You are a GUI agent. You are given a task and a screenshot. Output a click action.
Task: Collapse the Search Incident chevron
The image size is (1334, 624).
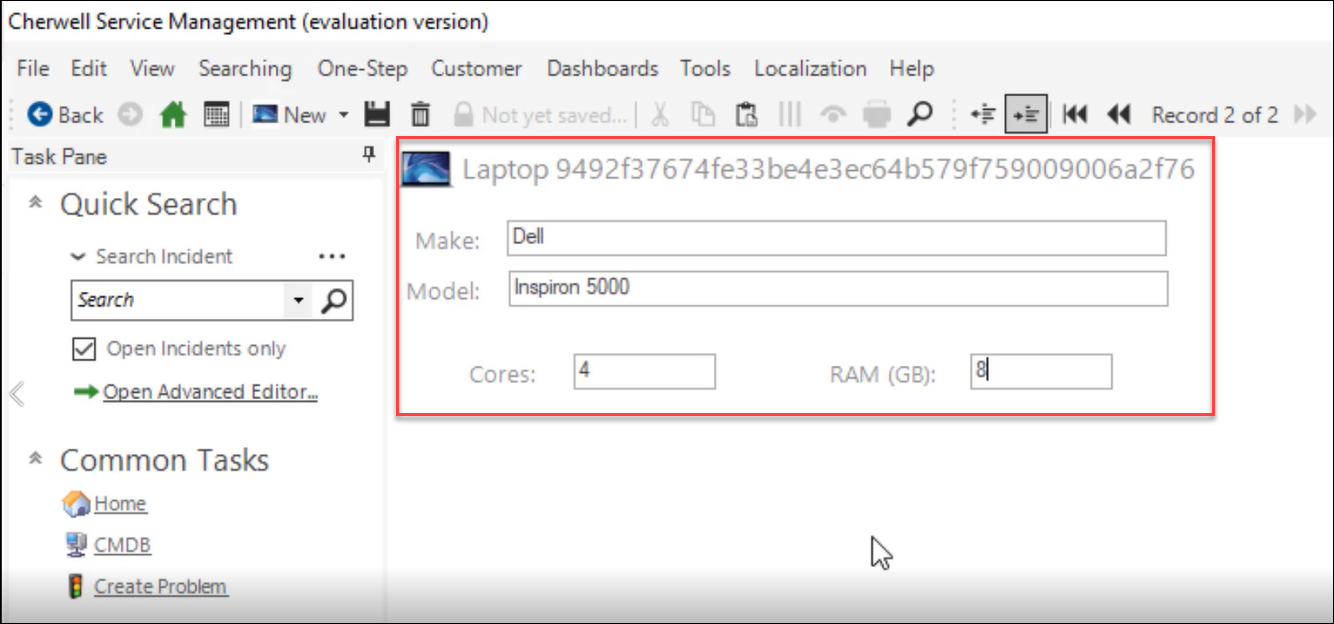pos(78,257)
